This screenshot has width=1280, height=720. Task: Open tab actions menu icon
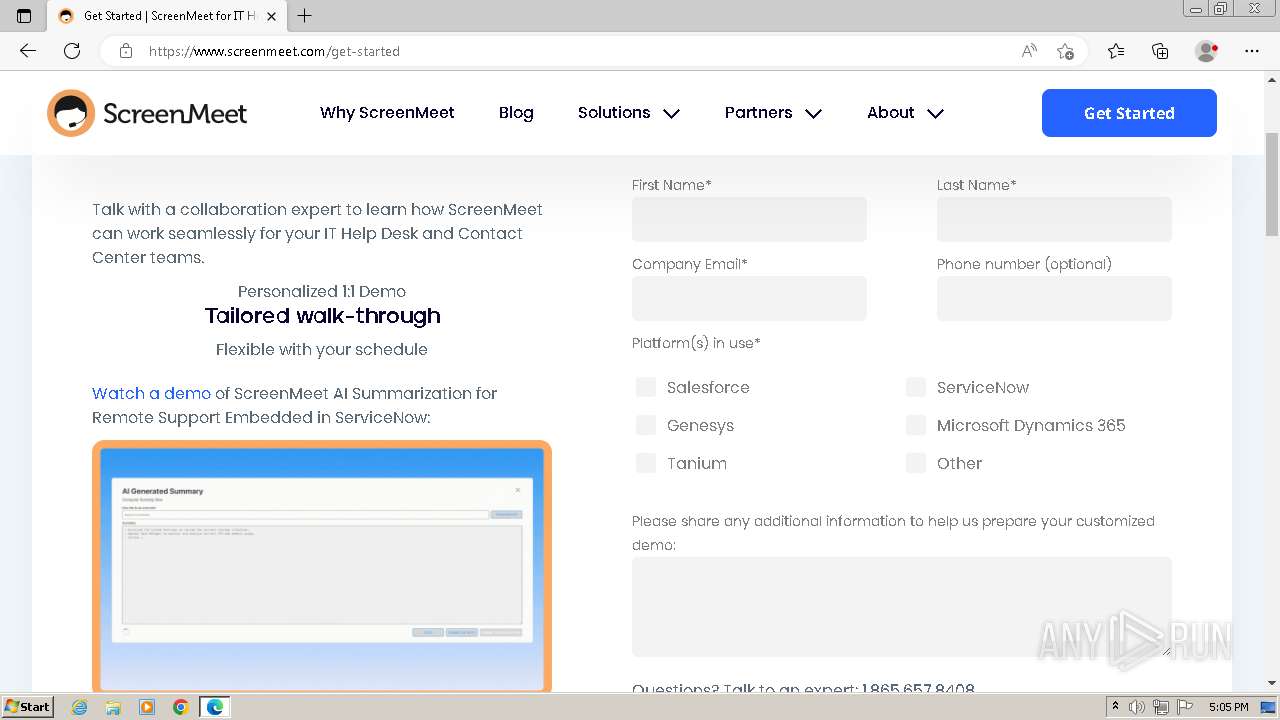pyautogui.click(x=24, y=16)
